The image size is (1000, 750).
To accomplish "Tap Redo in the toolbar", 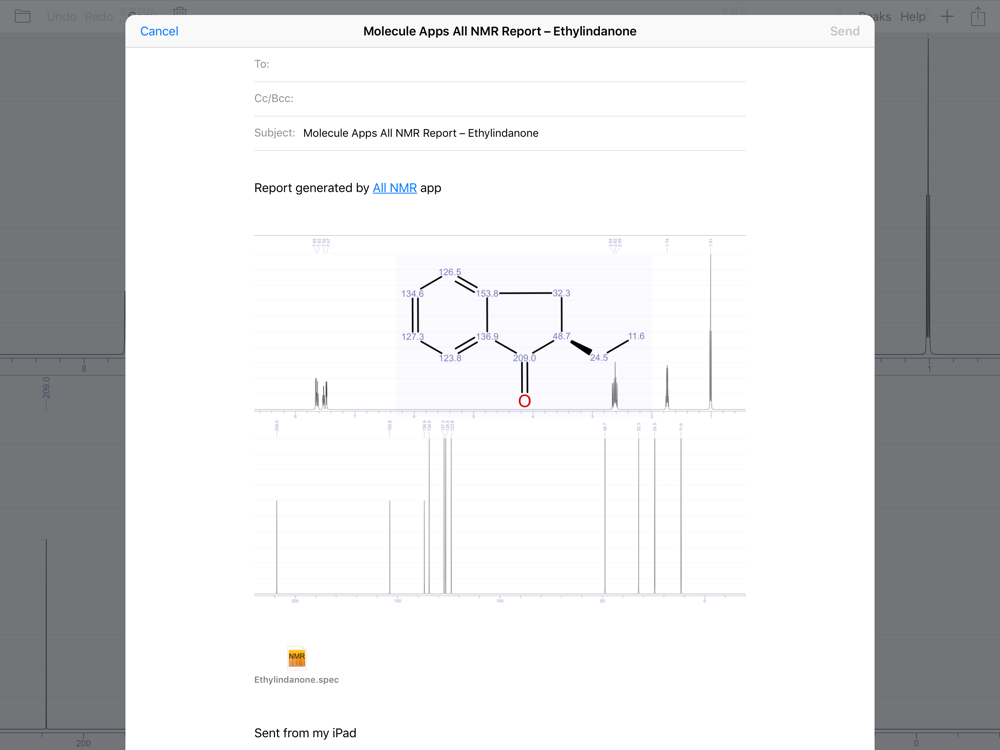I will [98, 17].
